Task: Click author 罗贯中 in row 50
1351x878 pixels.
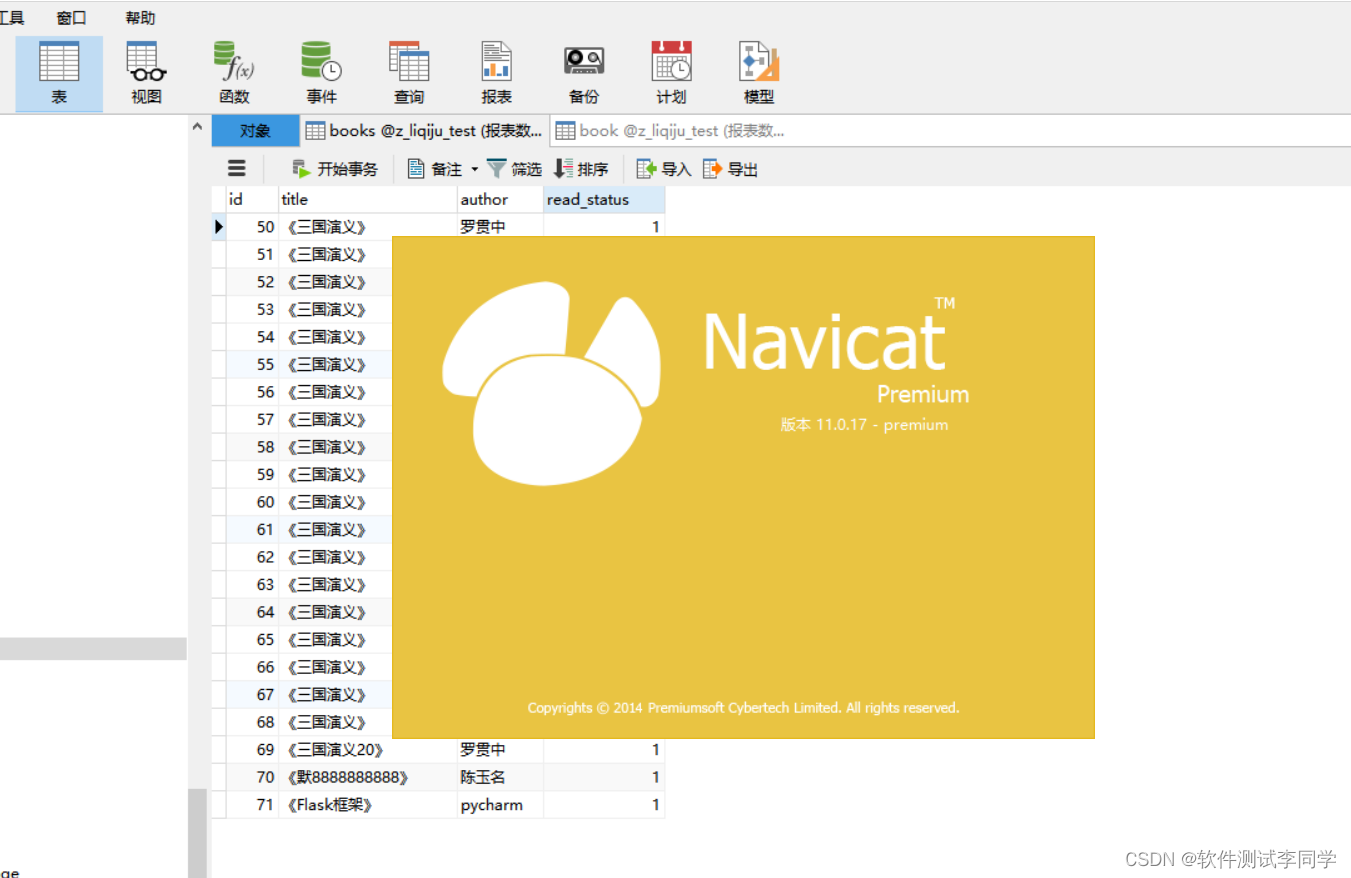Action: click(500, 227)
